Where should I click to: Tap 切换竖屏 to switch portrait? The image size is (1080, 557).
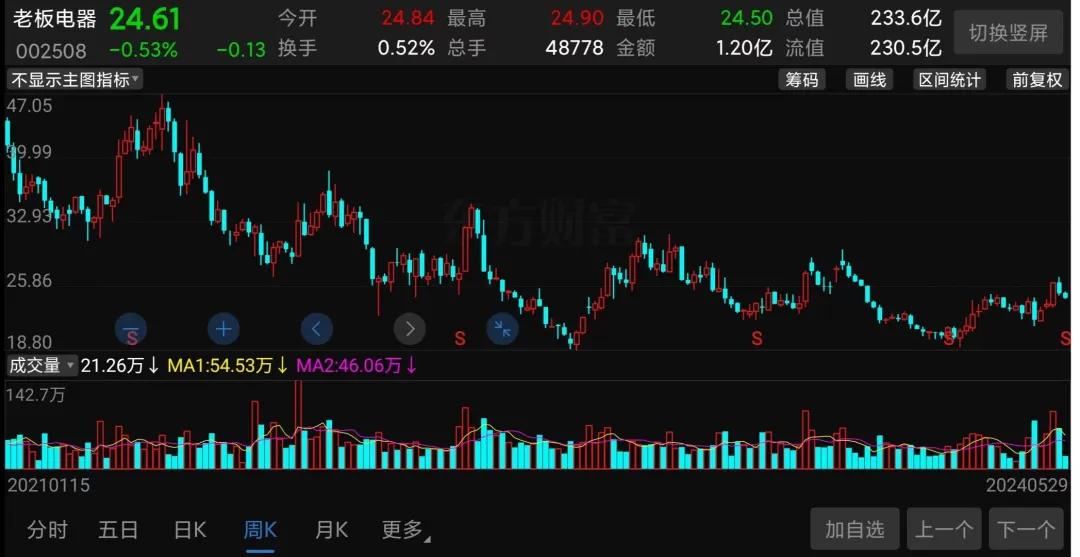[1008, 32]
